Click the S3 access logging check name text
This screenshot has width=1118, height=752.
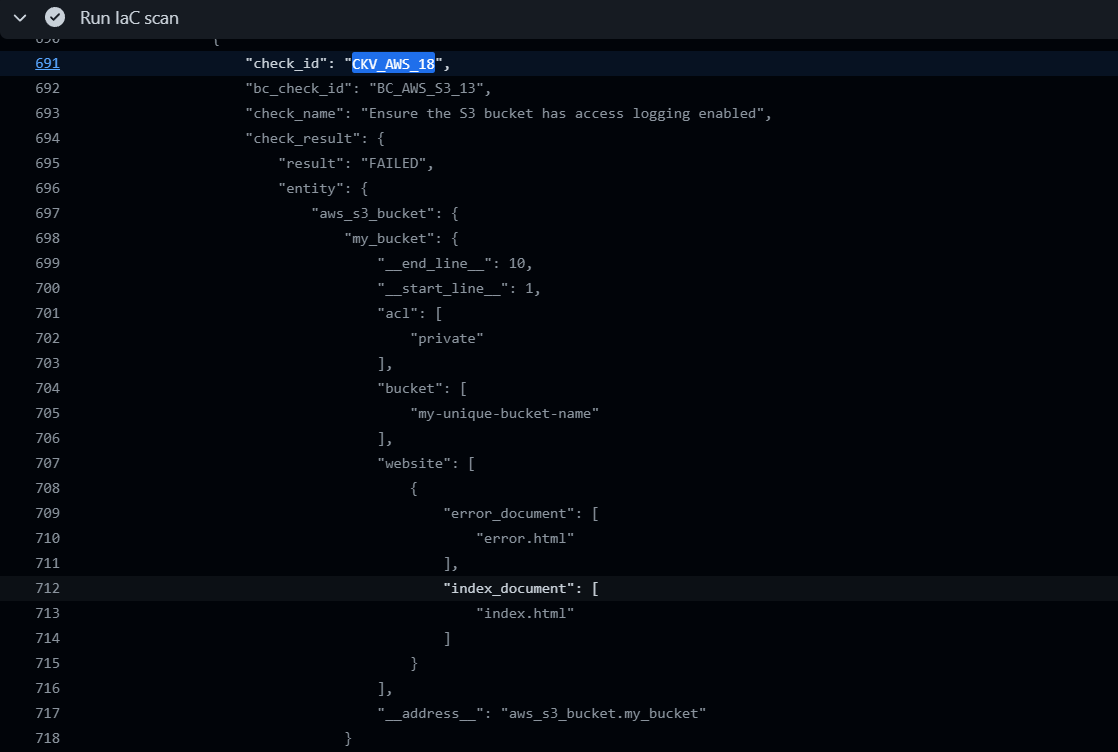click(565, 113)
